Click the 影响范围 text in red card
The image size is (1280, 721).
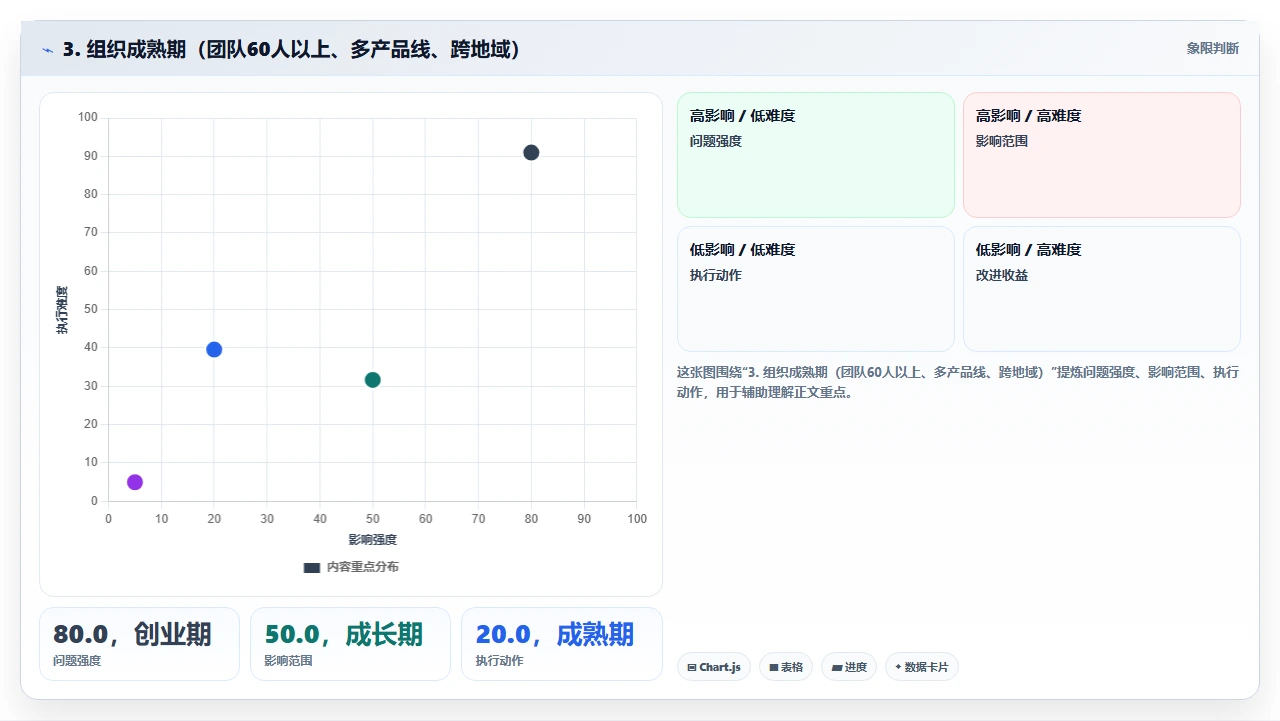tap(1002, 141)
